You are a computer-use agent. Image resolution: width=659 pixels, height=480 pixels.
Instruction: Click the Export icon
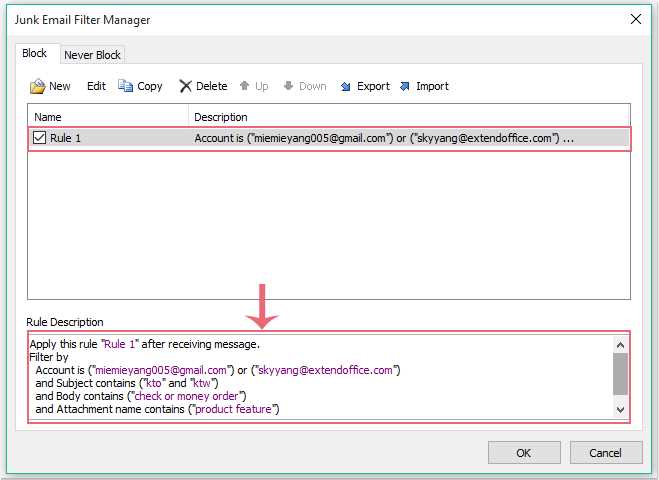coord(345,86)
